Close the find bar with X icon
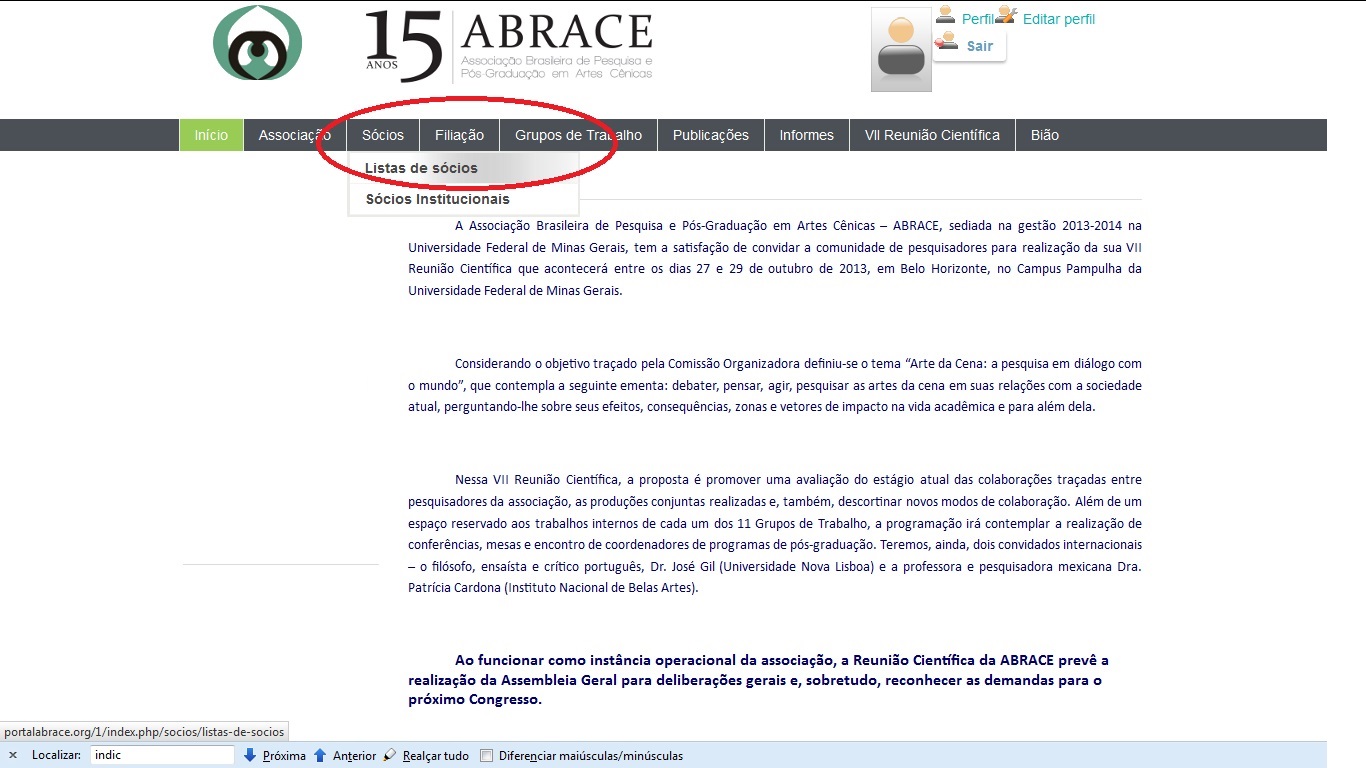The width and height of the screenshot is (1366, 768). (13, 755)
